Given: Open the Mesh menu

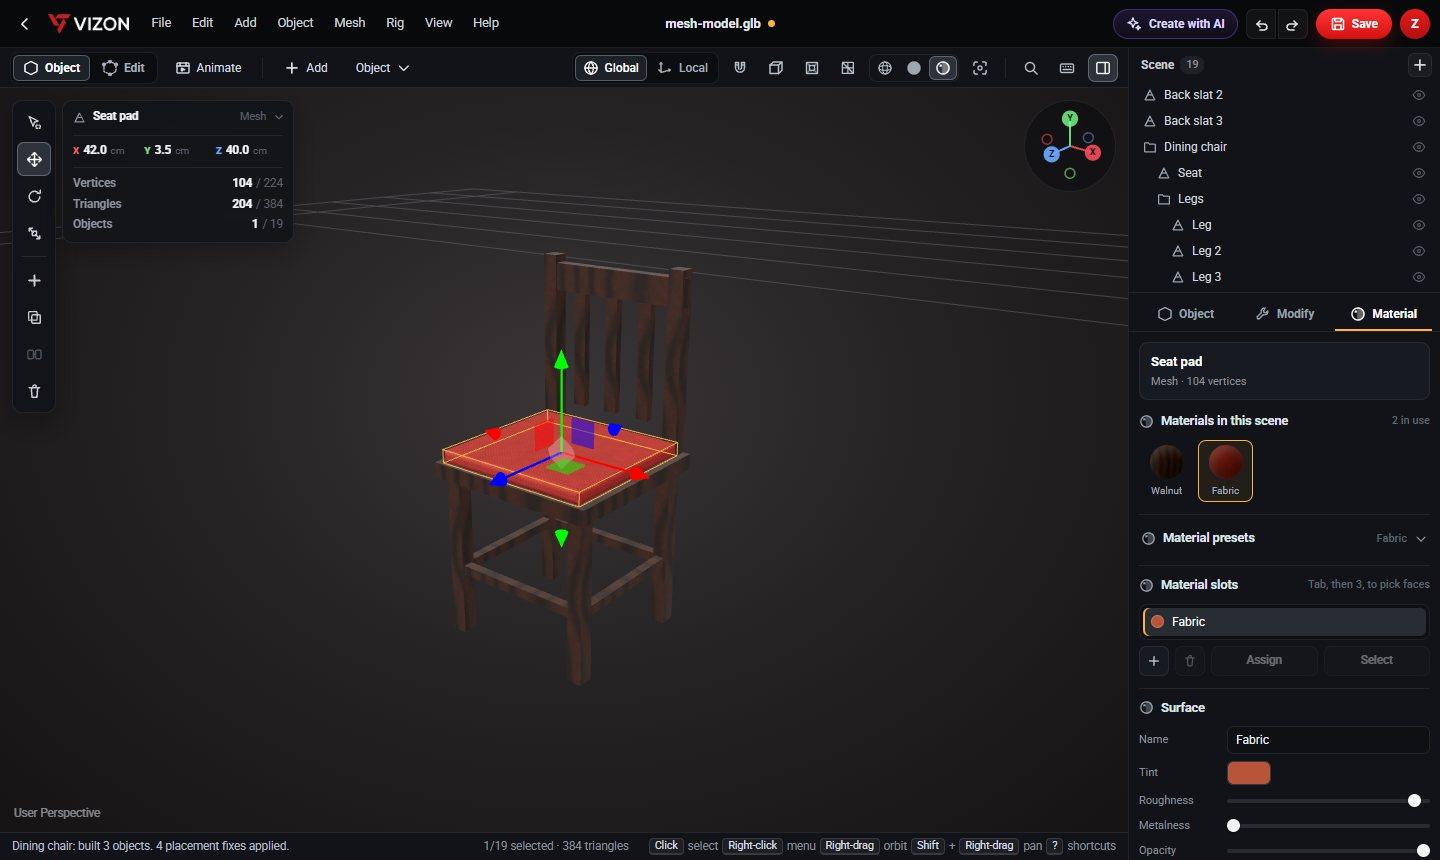Looking at the screenshot, I should click(349, 23).
